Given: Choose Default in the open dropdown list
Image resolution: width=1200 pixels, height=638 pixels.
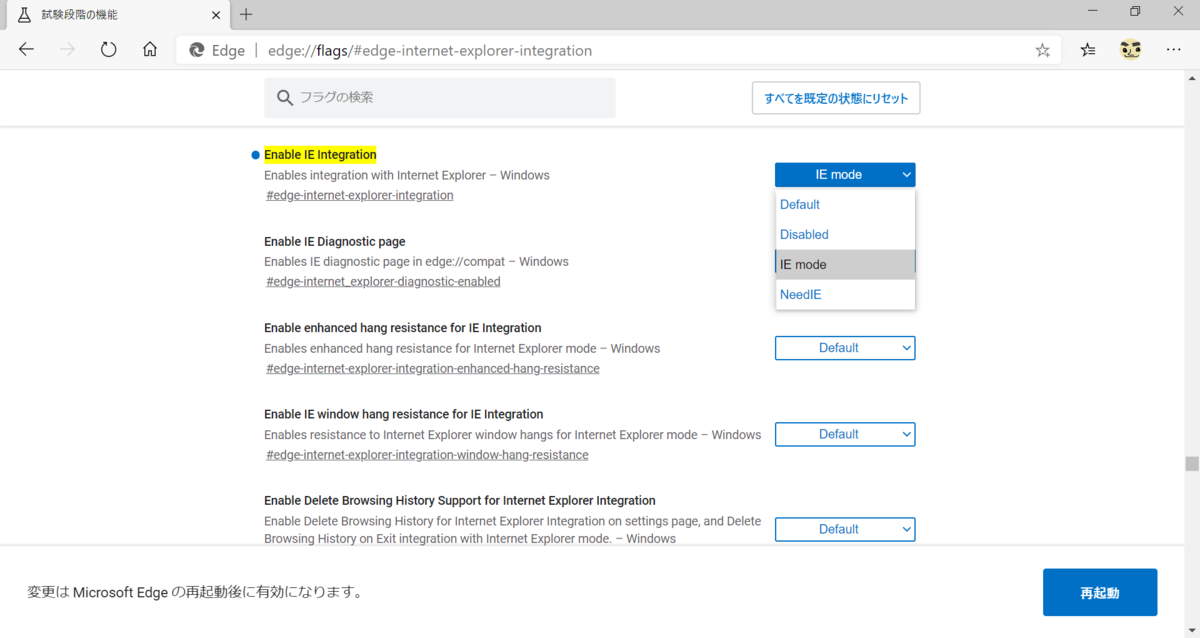Looking at the screenshot, I should pyautogui.click(x=845, y=204).
